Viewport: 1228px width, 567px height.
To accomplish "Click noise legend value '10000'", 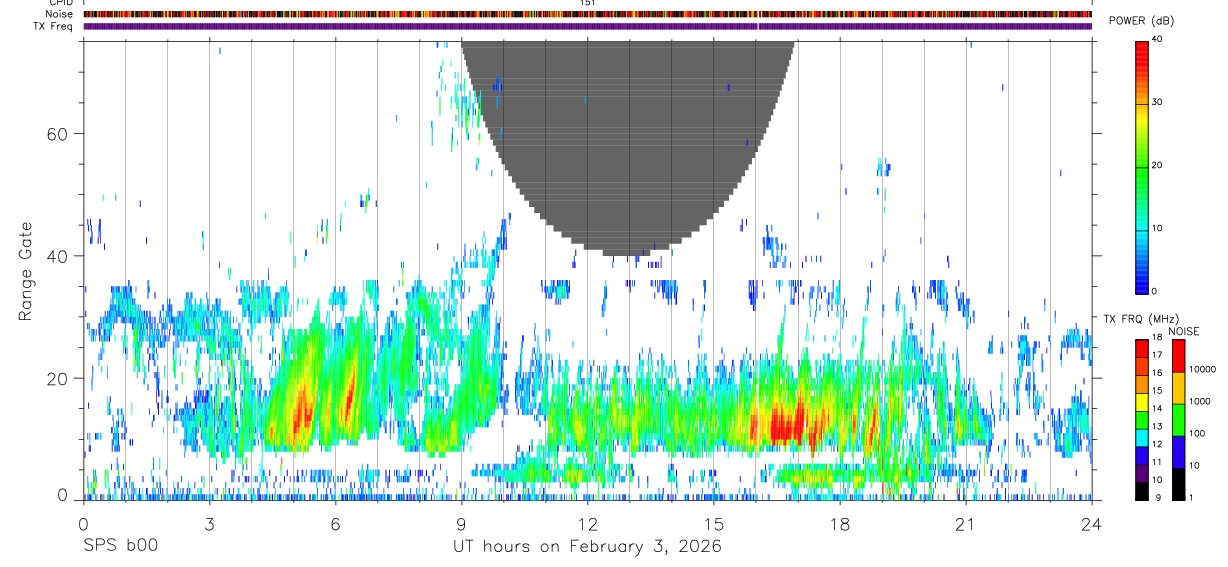I will 1202,369.
